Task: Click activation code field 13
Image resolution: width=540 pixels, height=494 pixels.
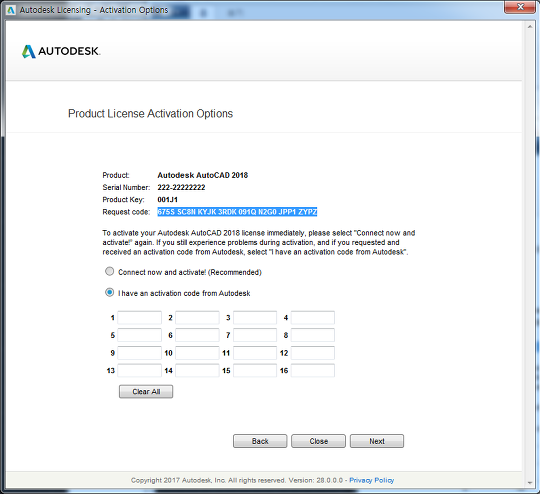Action: pyautogui.click(x=139, y=371)
